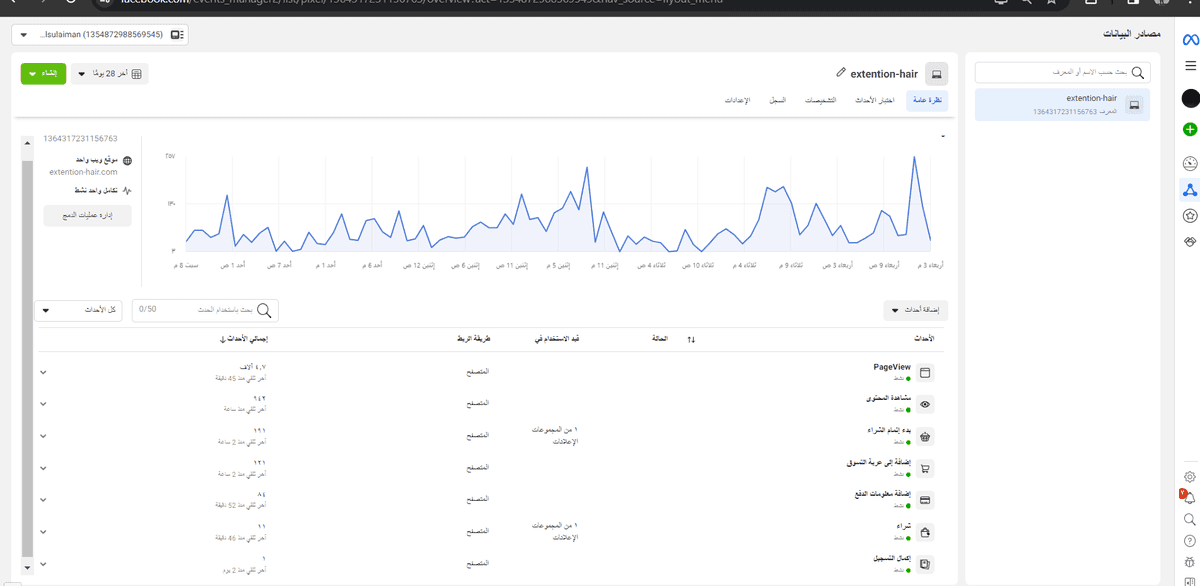Click the pencil edit icon beside extention-hair
This screenshot has width=1200, height=586.
(x=840, y=73)
